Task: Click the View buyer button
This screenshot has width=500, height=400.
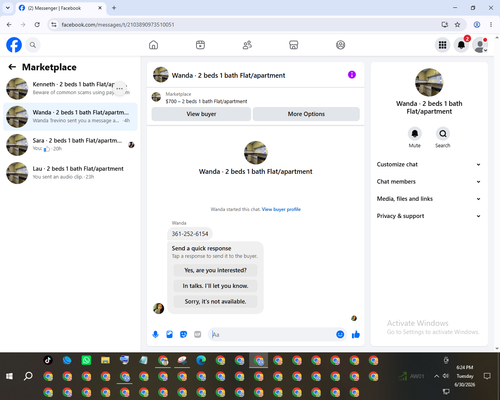Action: coord(201,114)
